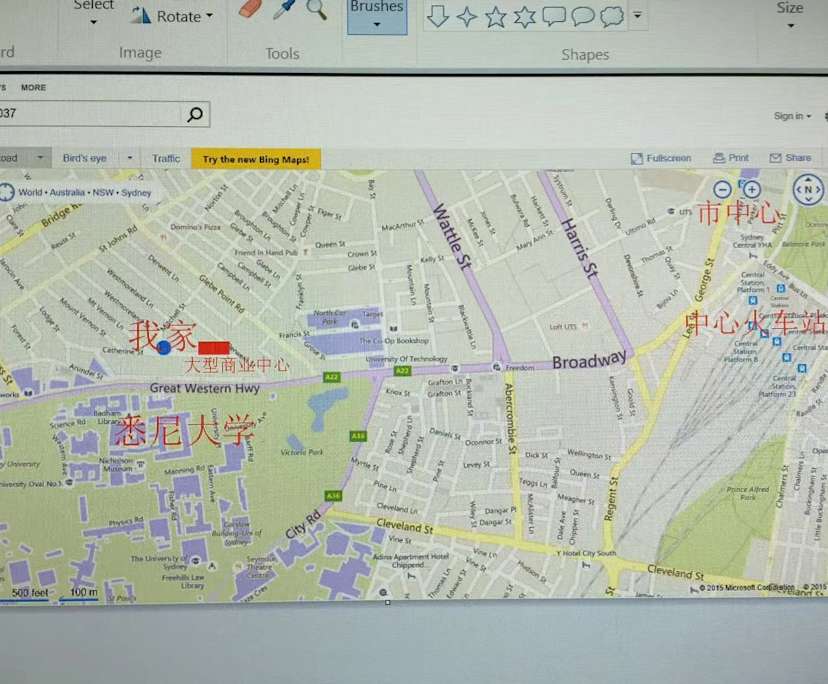
Task: Open the Sign in dropdown
Action: point(792,116)
